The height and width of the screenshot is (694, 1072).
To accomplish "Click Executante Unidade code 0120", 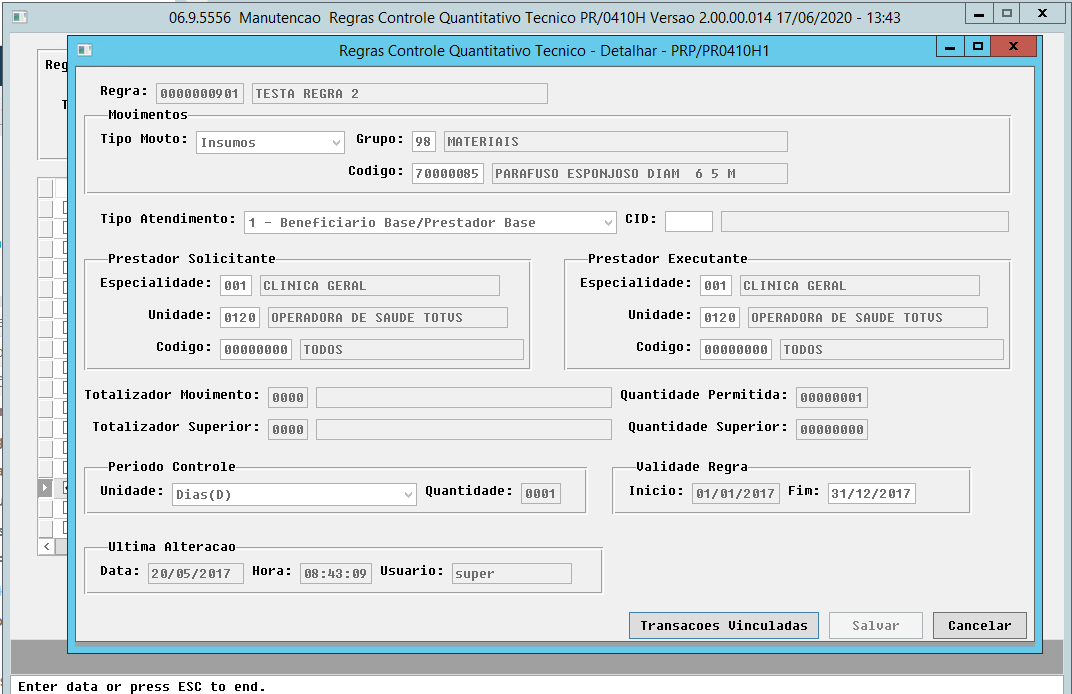I will 720,318.
